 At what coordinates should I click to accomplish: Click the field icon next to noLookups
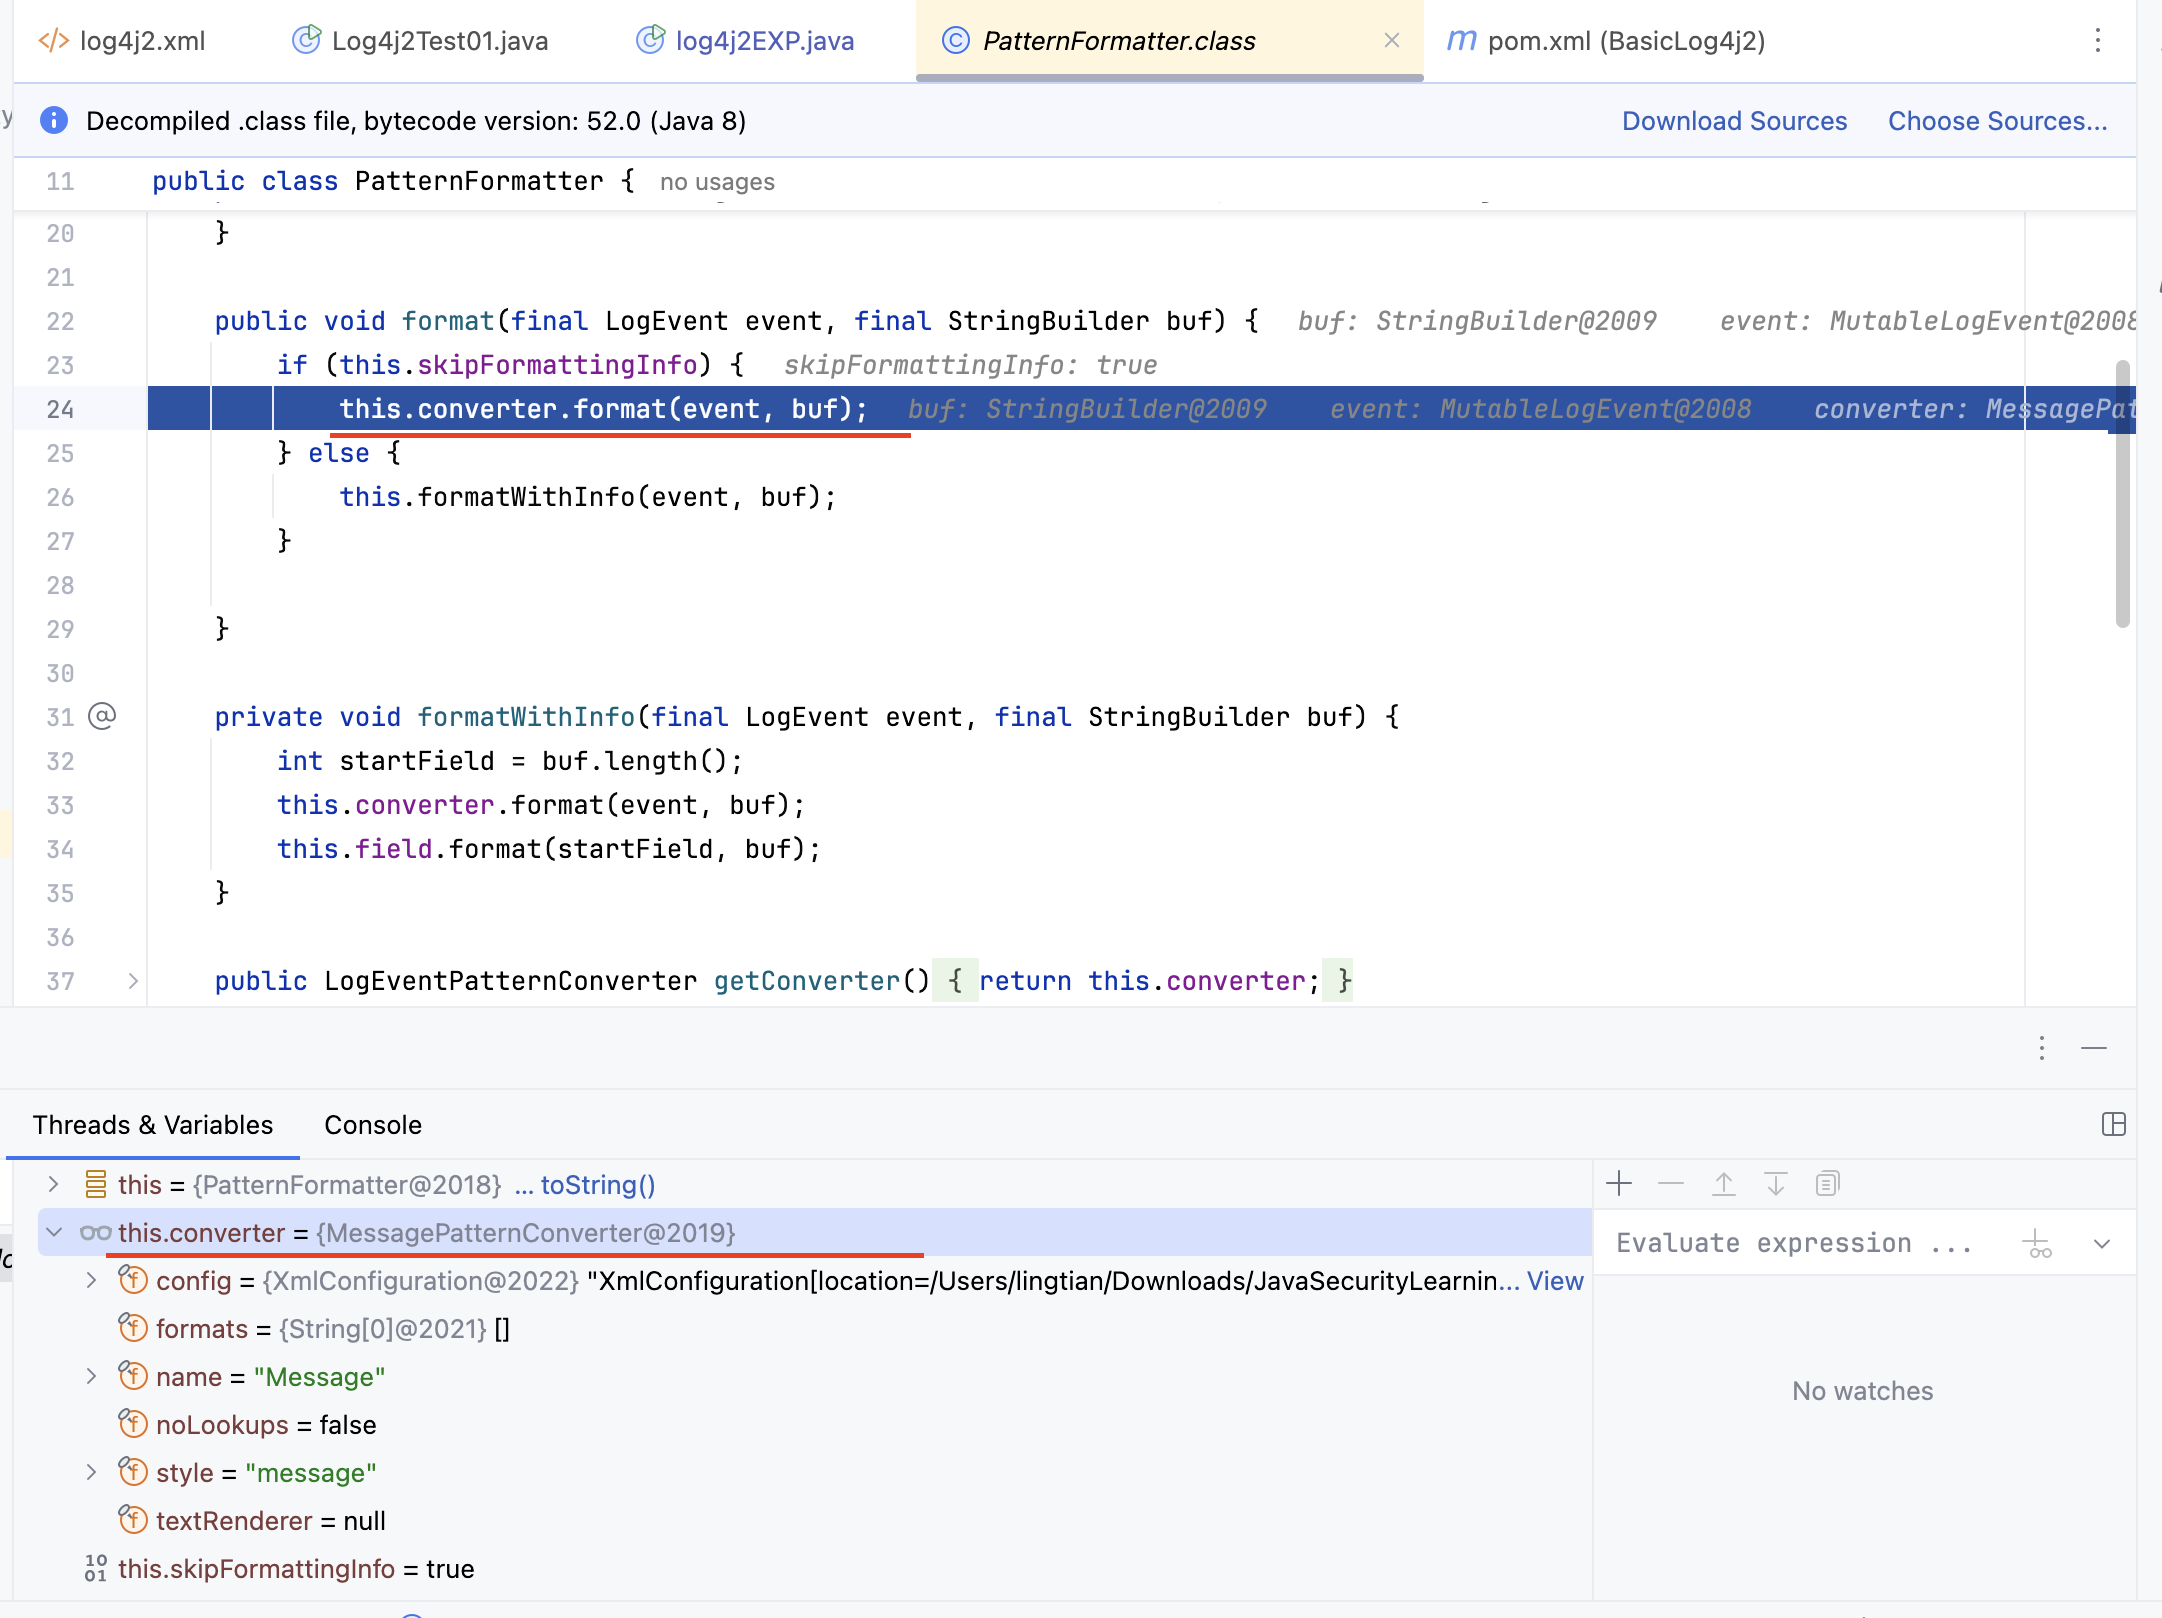pos(133,1424)
